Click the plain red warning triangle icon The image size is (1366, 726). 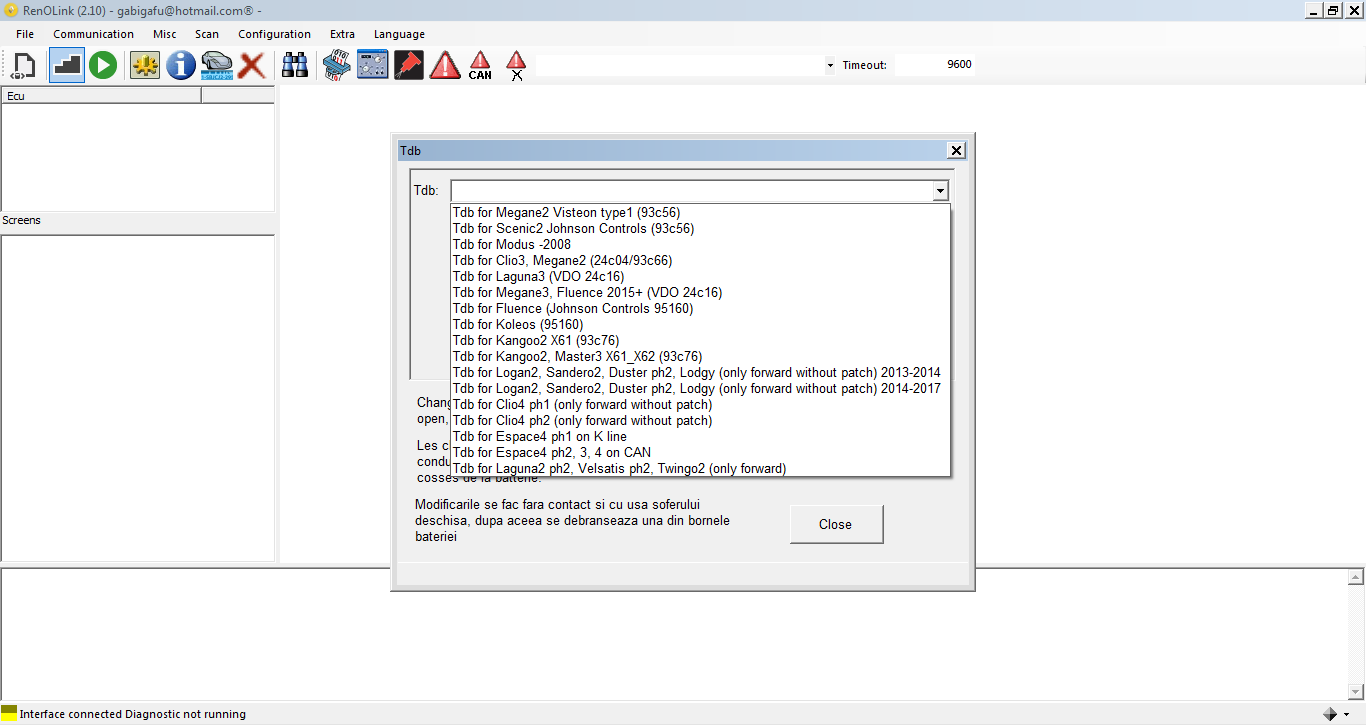[x=445, y=66]
